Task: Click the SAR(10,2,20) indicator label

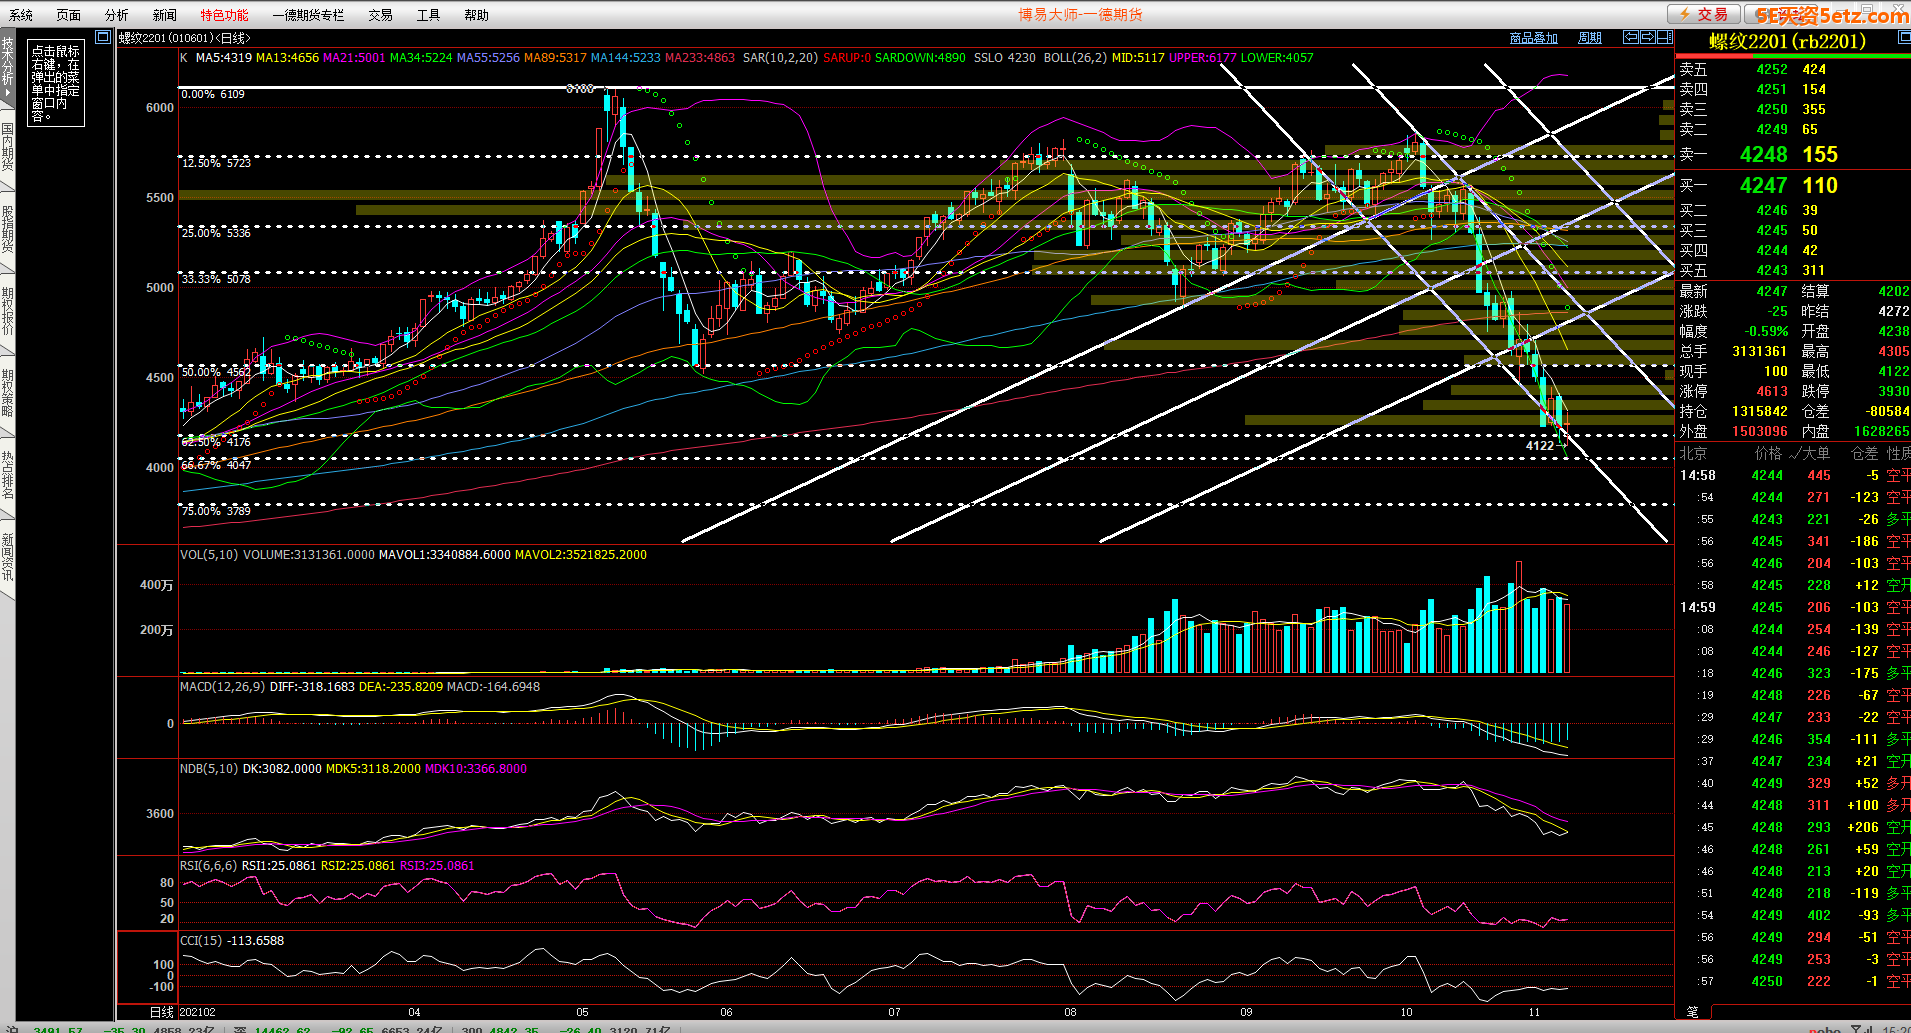Action: pos(780,58)
